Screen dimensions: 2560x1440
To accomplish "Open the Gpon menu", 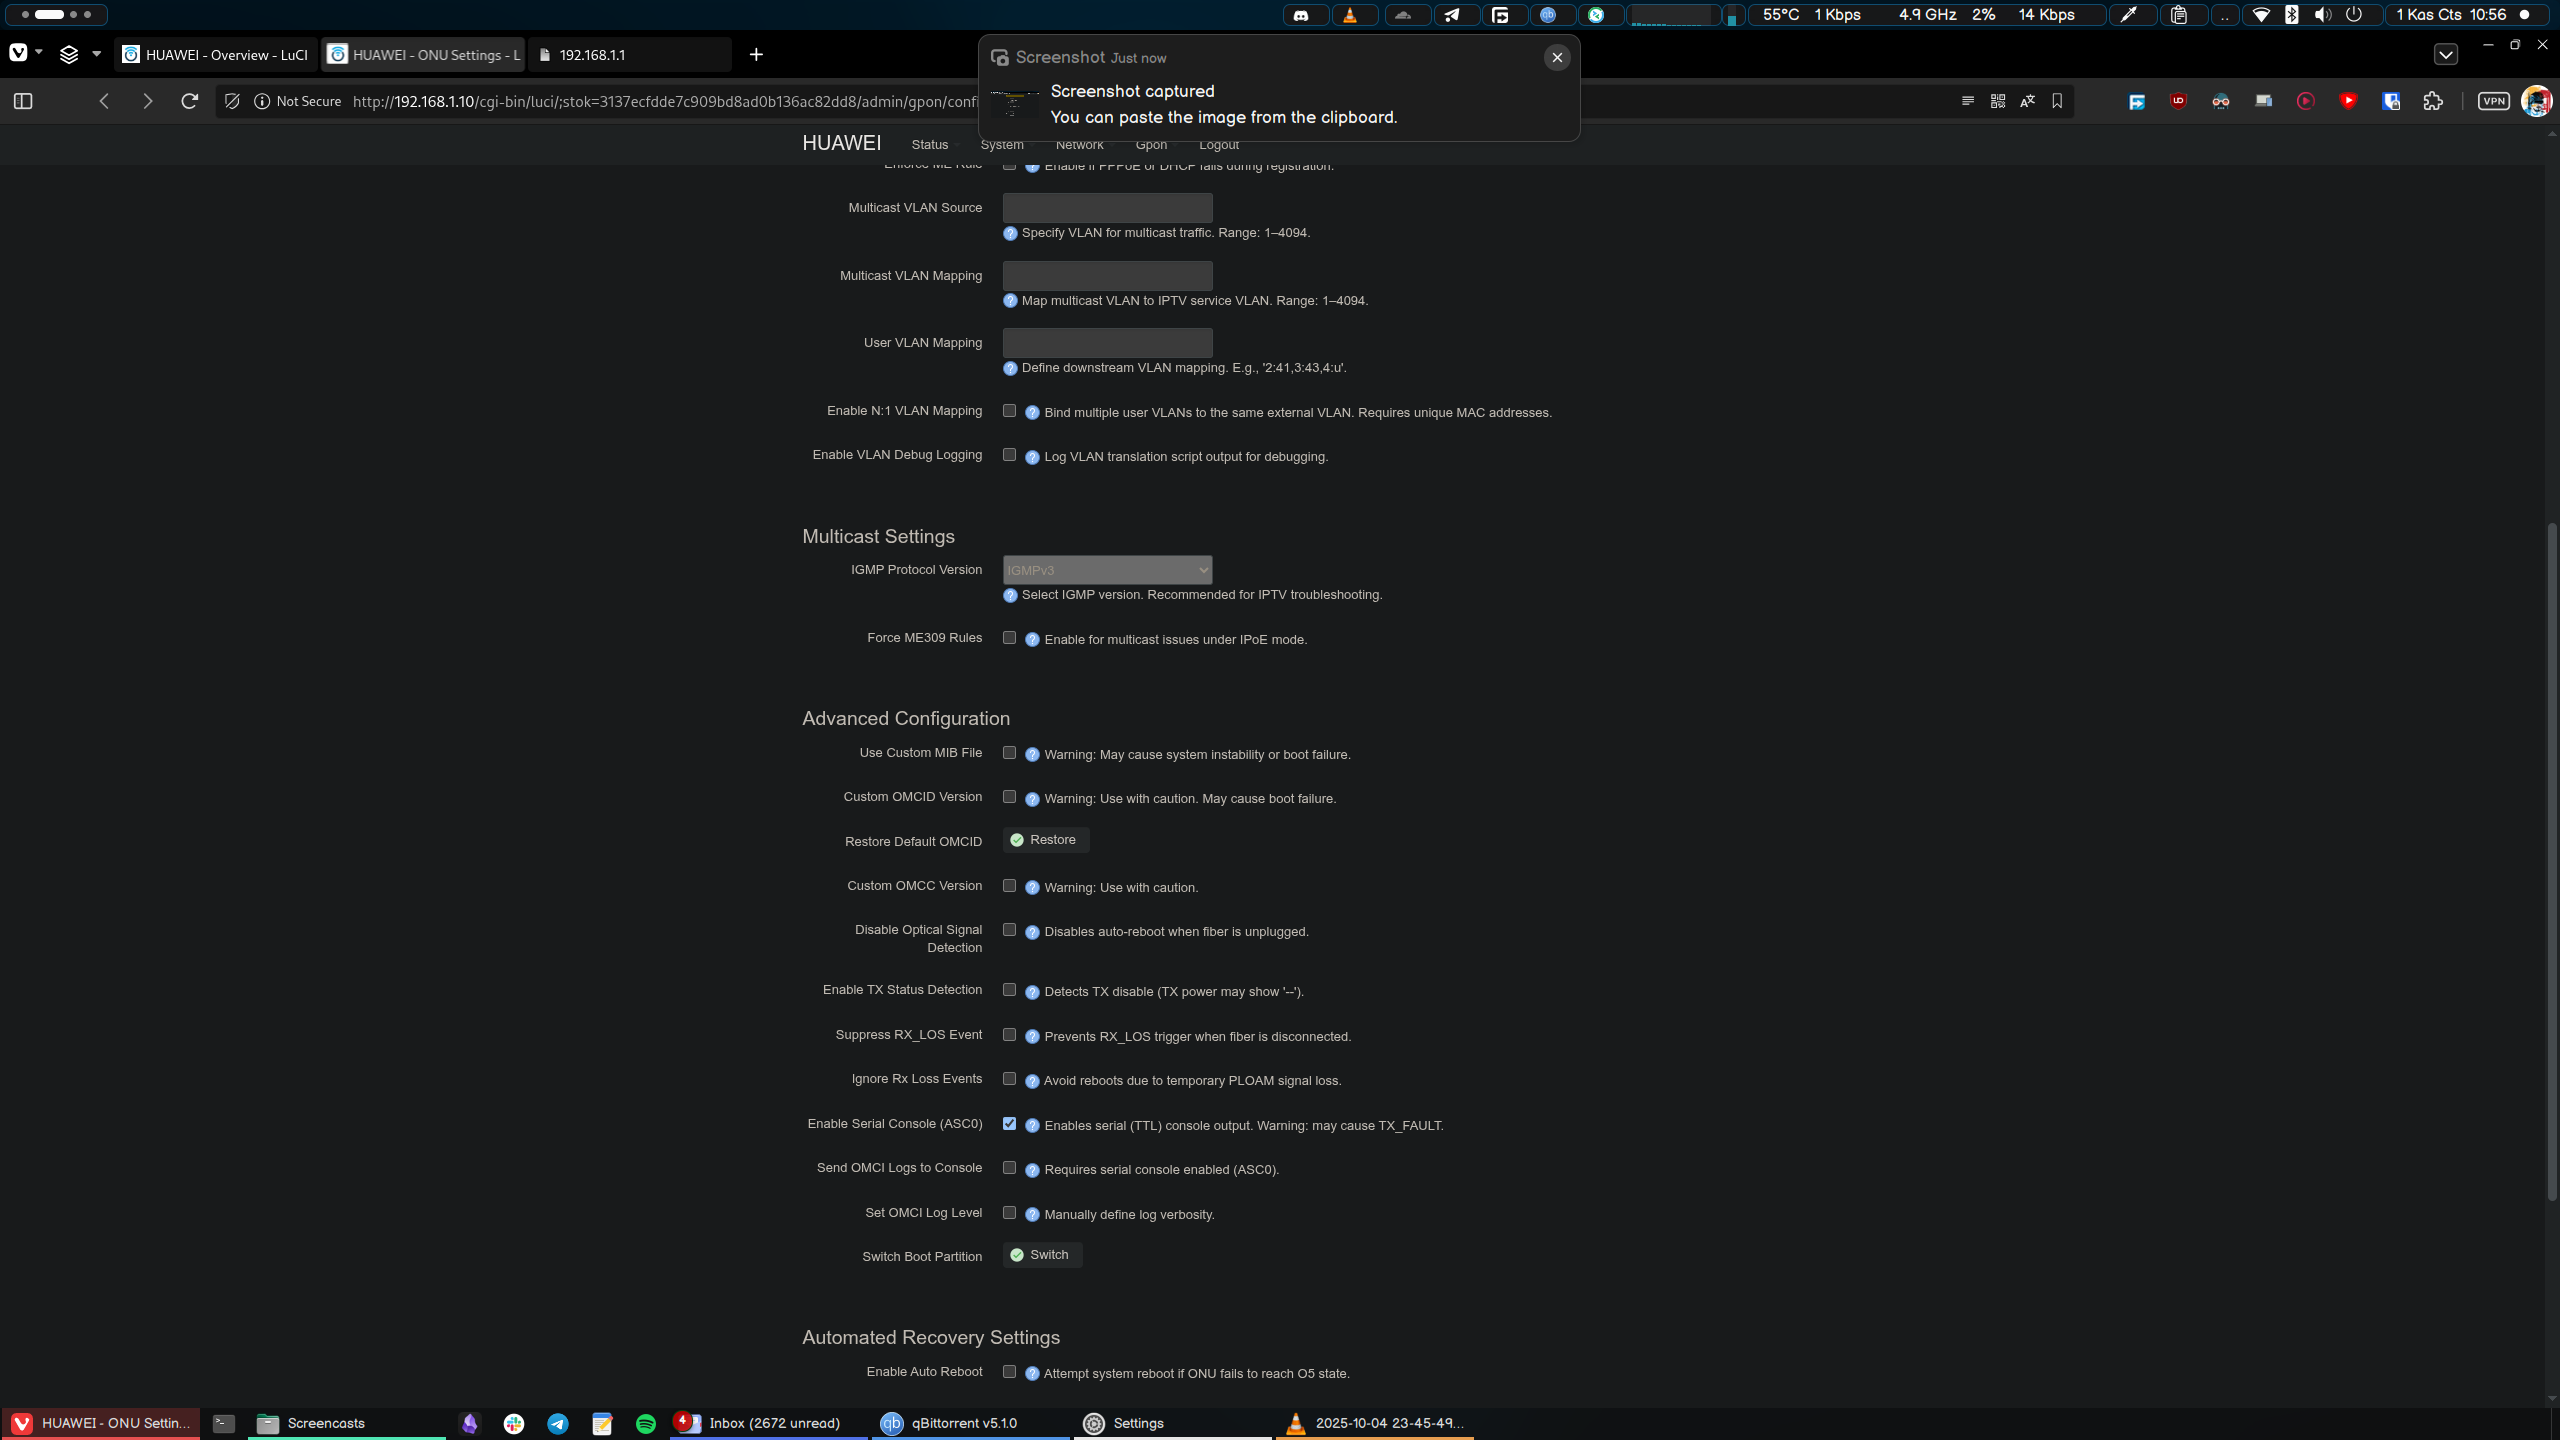I will point(1151,145).
